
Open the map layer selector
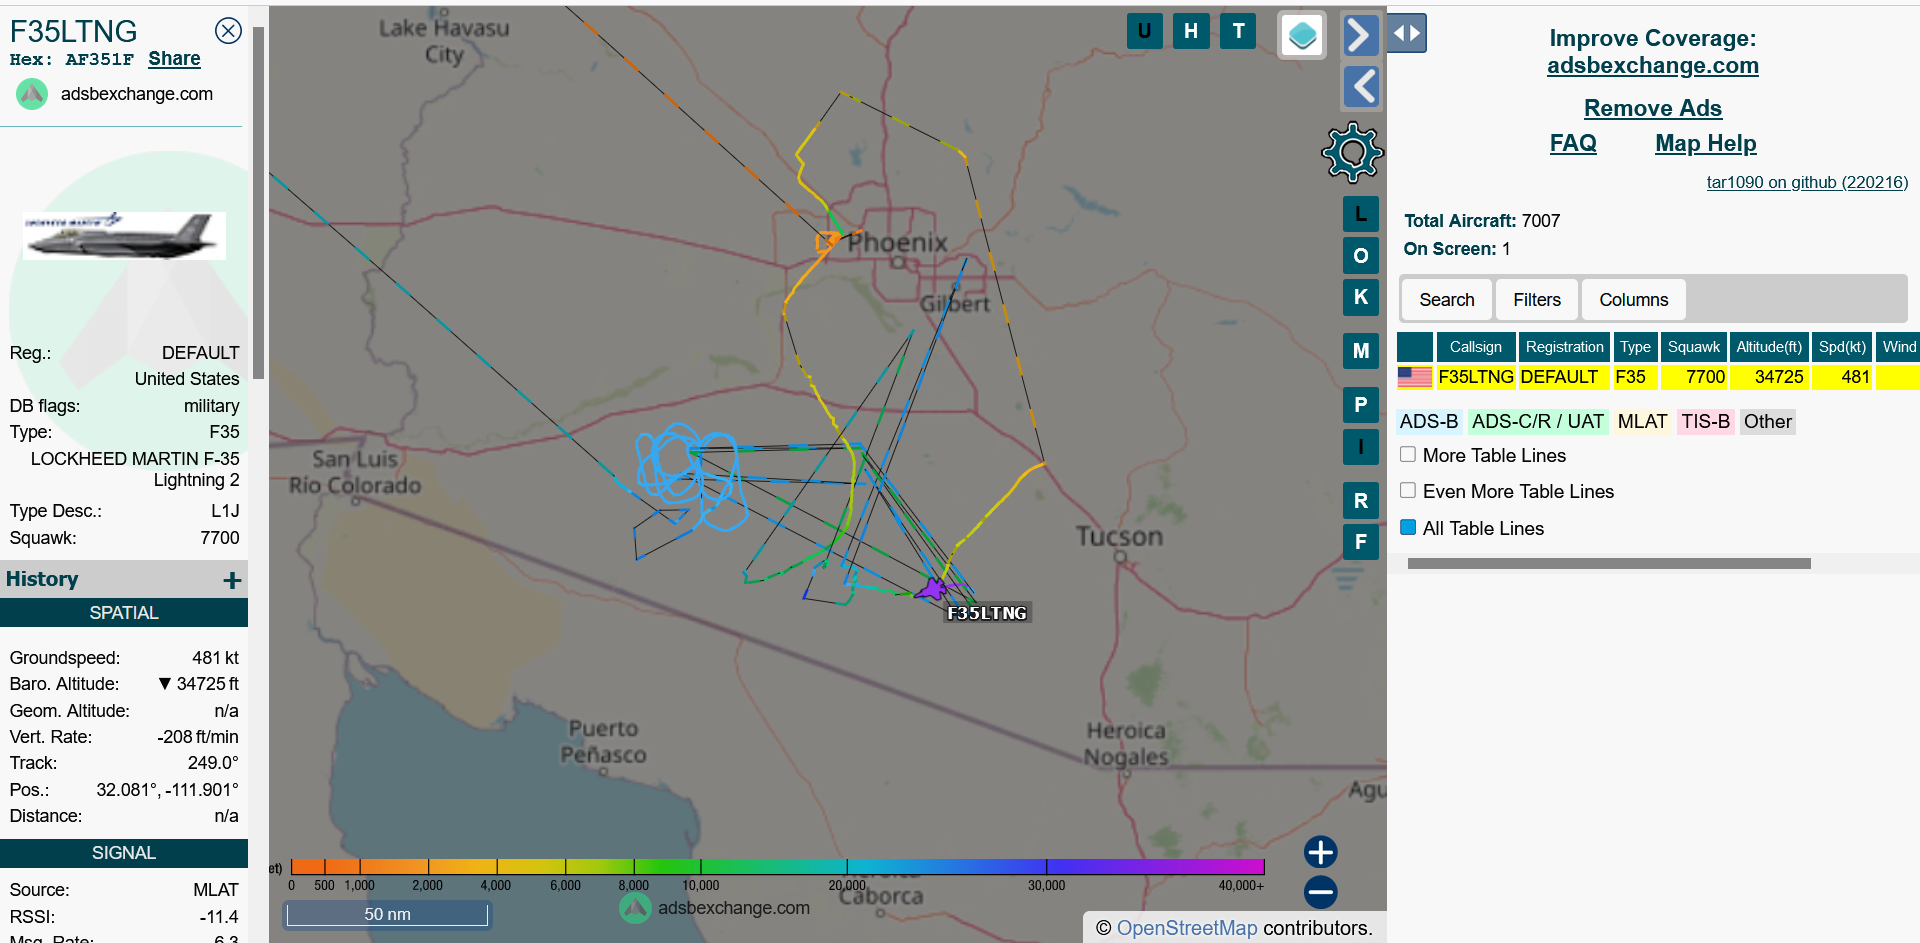click(x=1302, y=36)
